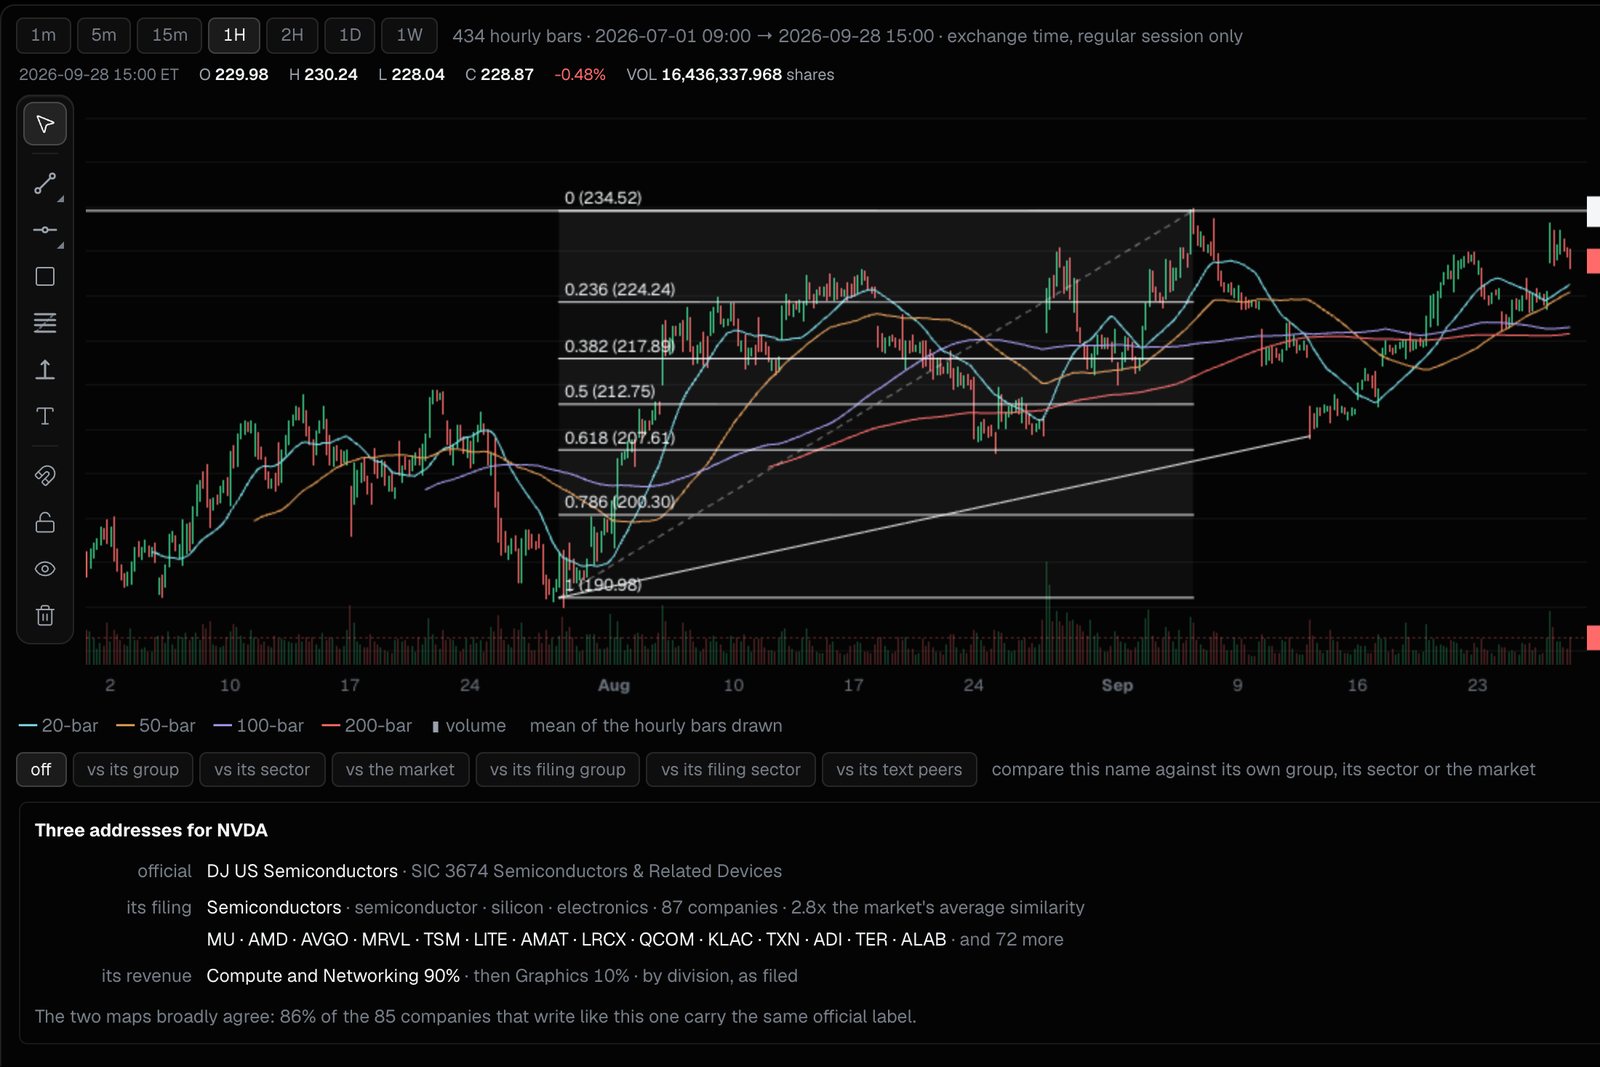The image size is (1600, 1067).
Task: Click the "Aug" label on time axis
Action: coord(614,685)
